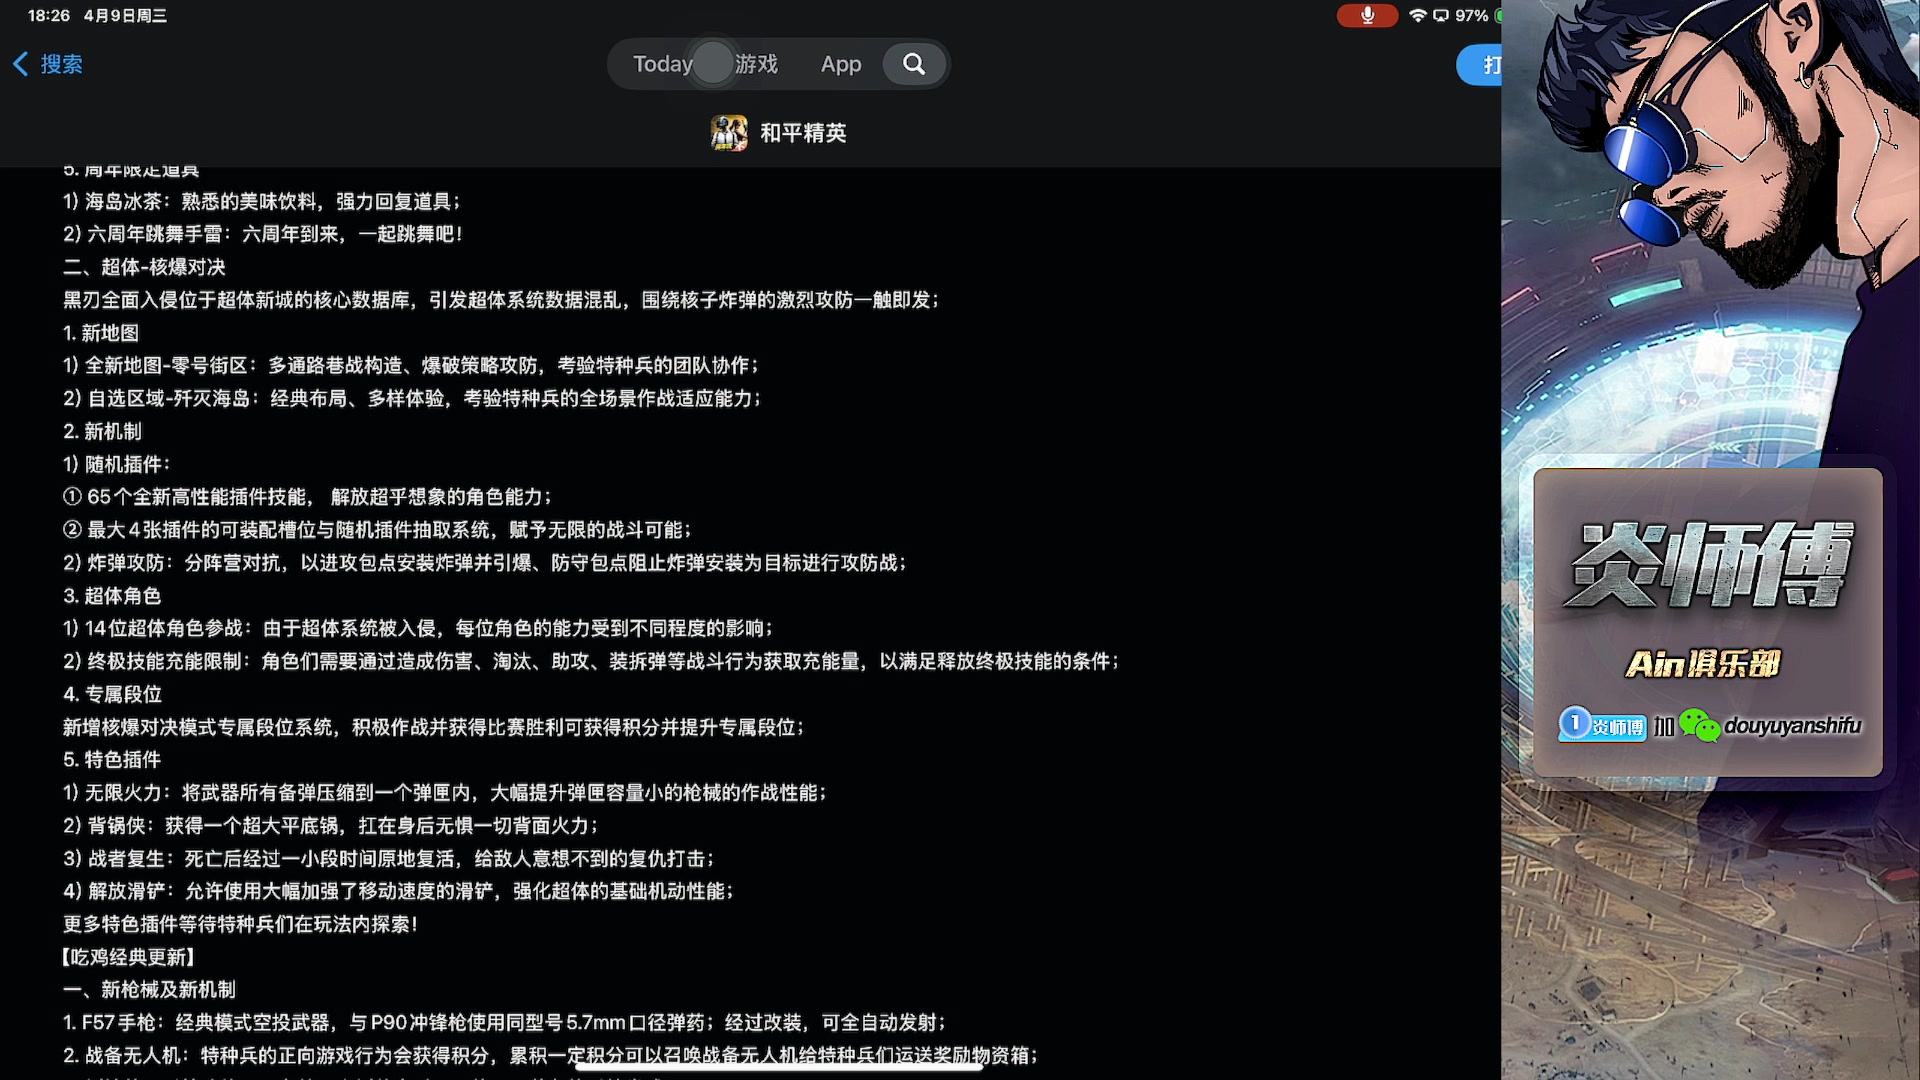Open the search magnifier tab

(914, 64)
